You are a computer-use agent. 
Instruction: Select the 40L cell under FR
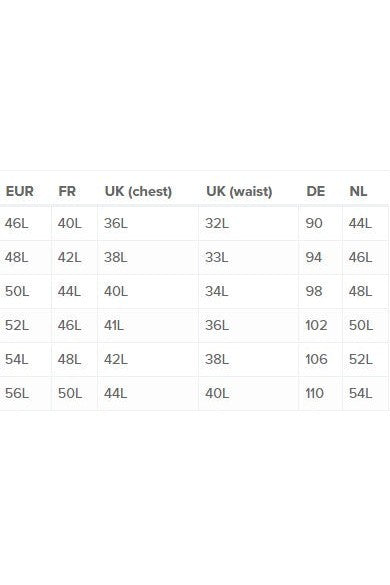pos(69,223)
